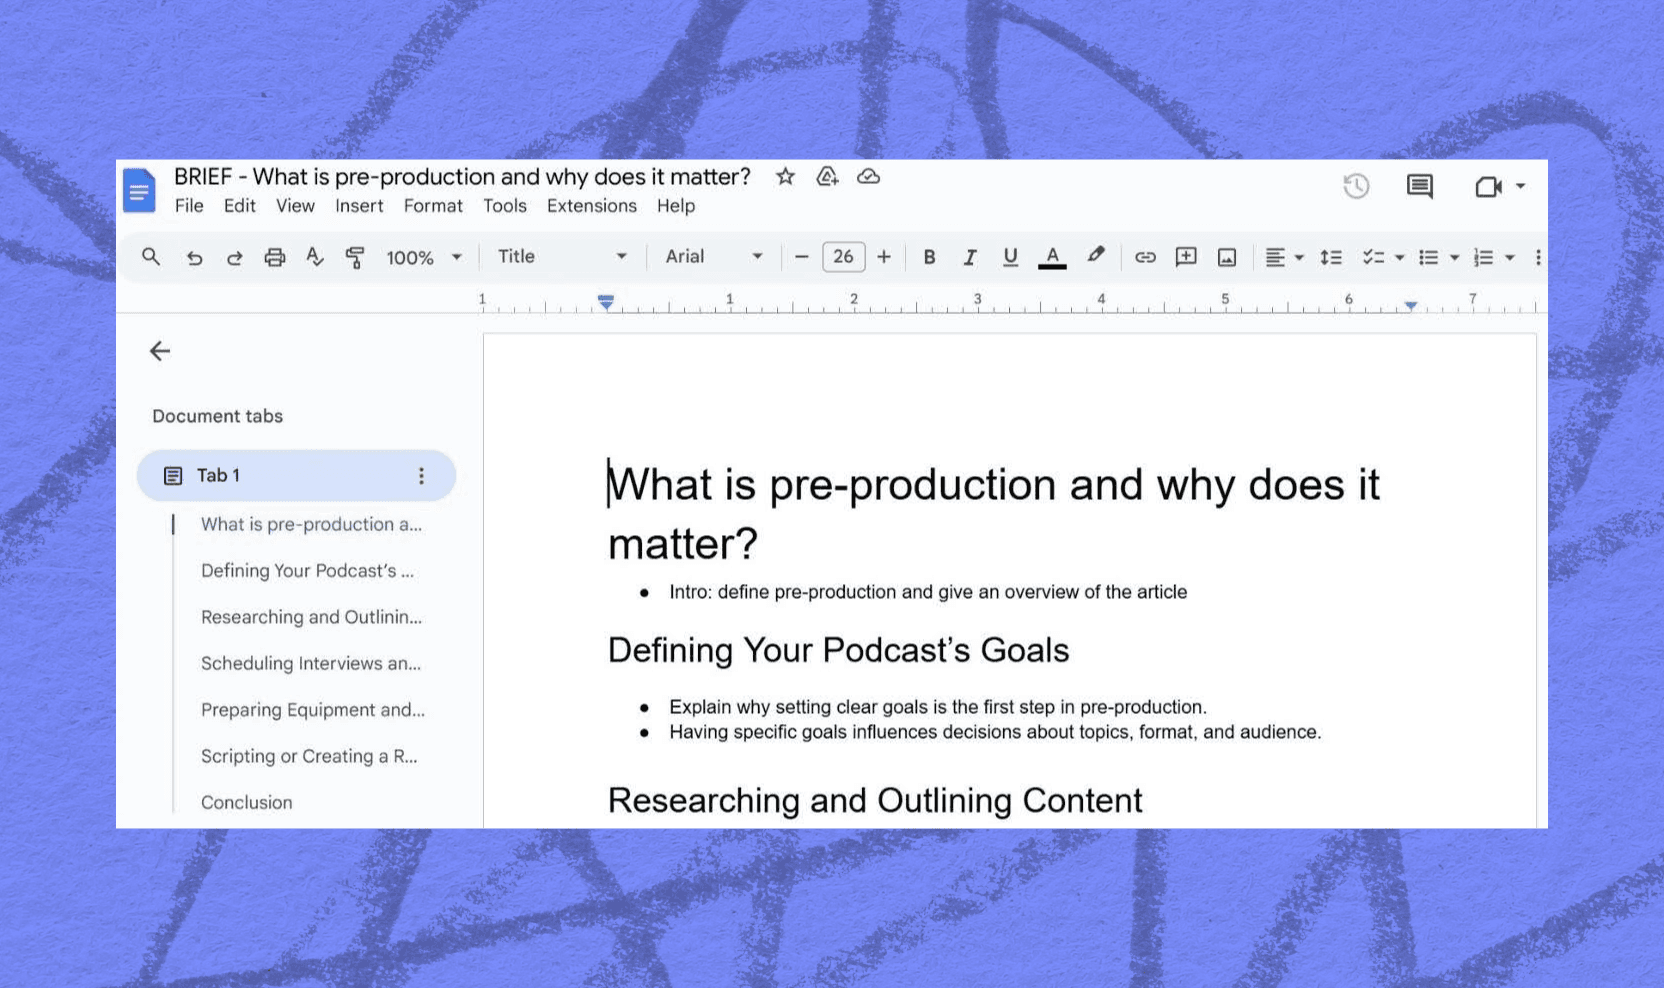Viewport: 1664px width, 988px height.
Task: Click the Insert image icon
Action: click(1227, 258)
